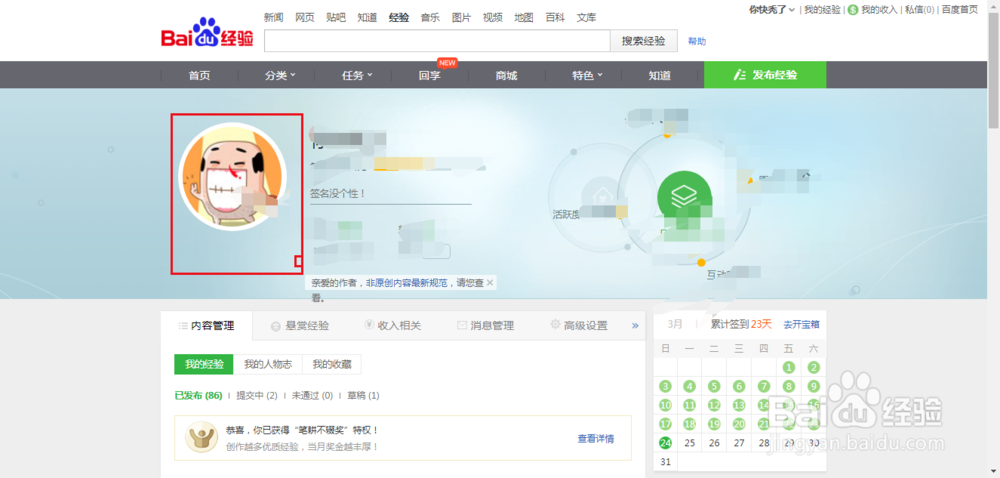
Task: Open the 商城 navigation item
Action: tap(506, 75)
